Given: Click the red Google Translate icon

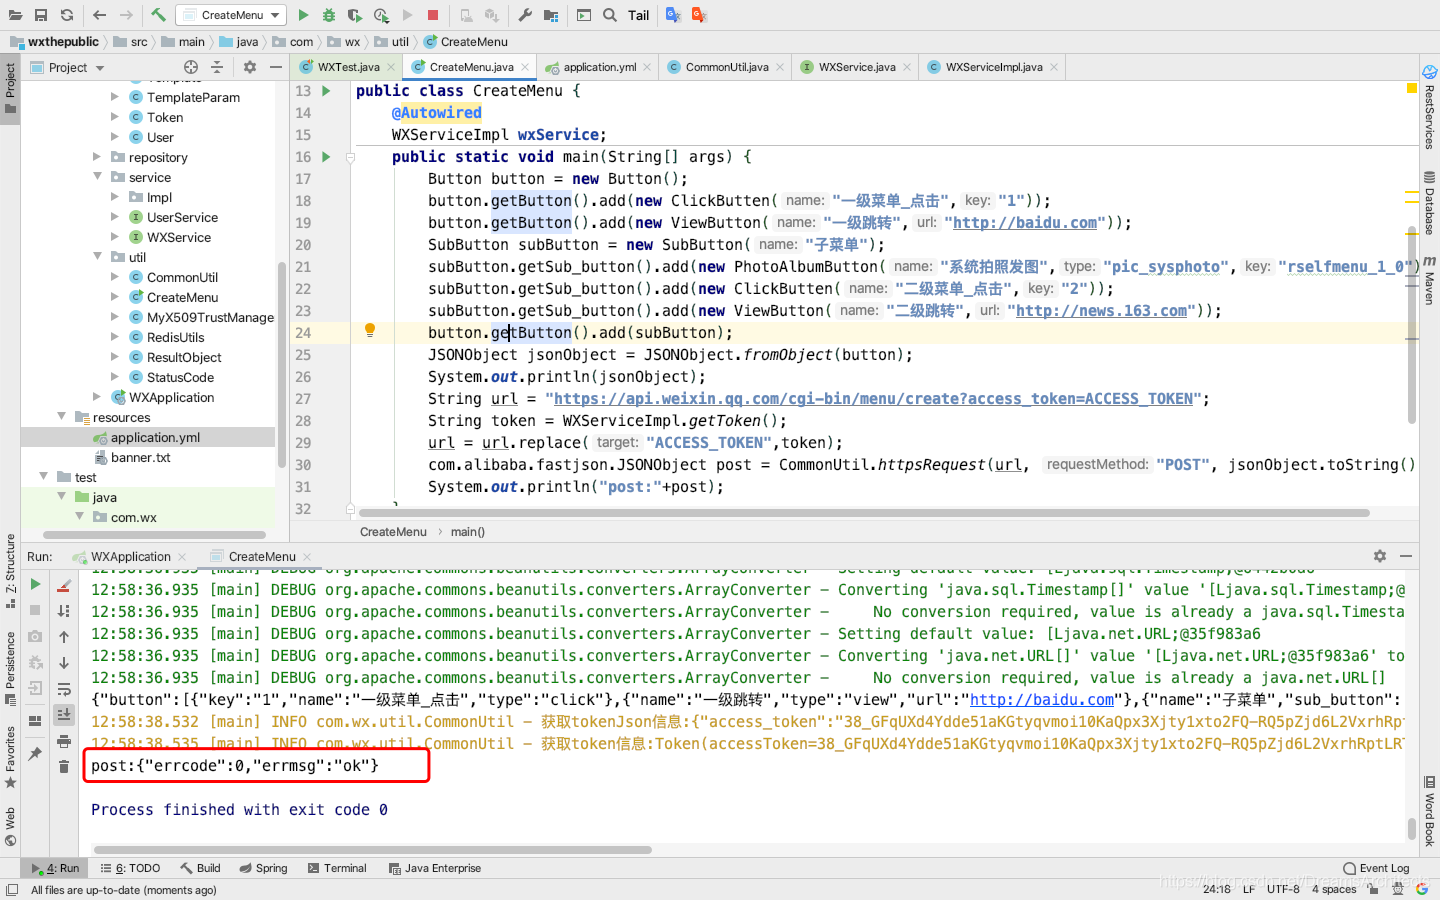Looking at the screenshot, I should point(699,15).
